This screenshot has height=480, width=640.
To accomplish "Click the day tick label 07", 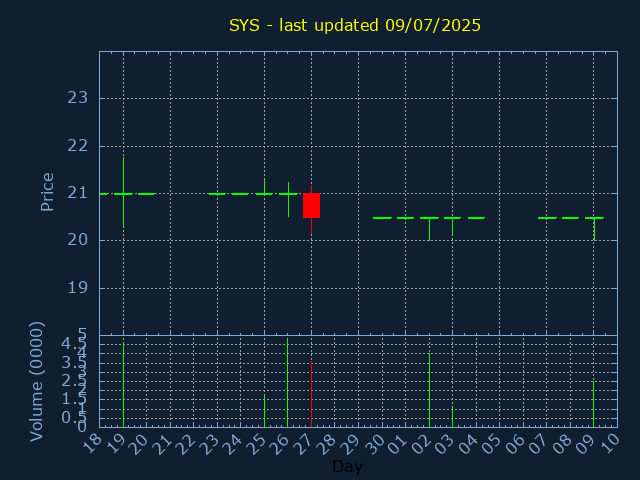I will pos(540,443).
